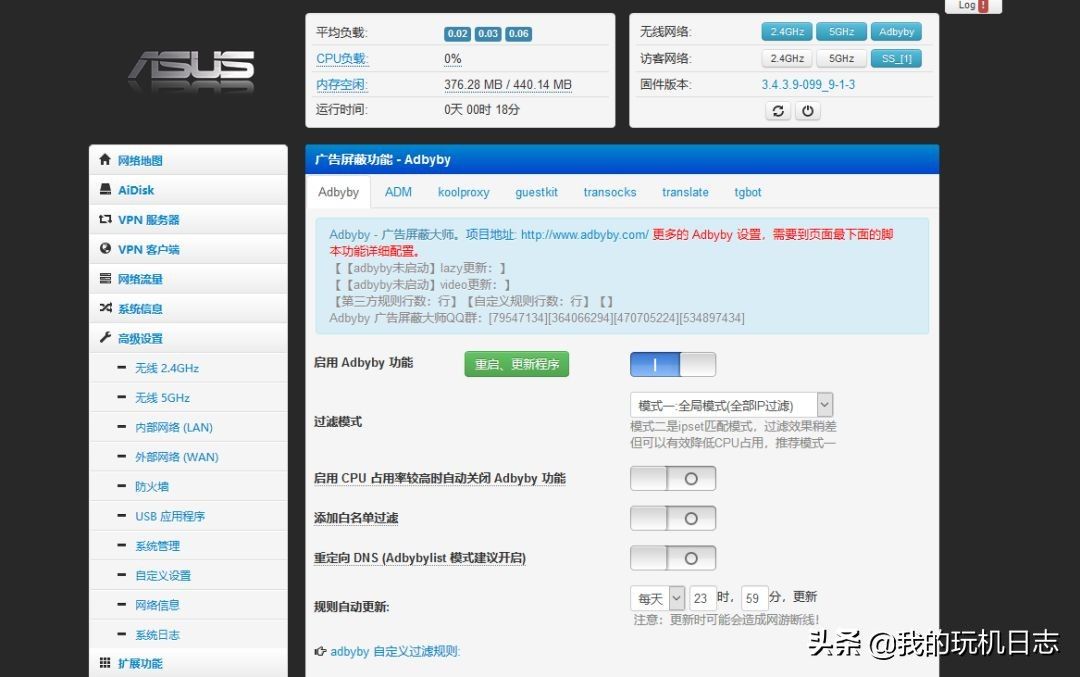Open the guestkit tab
1080x677 pixels.
(x=537, y=192)
